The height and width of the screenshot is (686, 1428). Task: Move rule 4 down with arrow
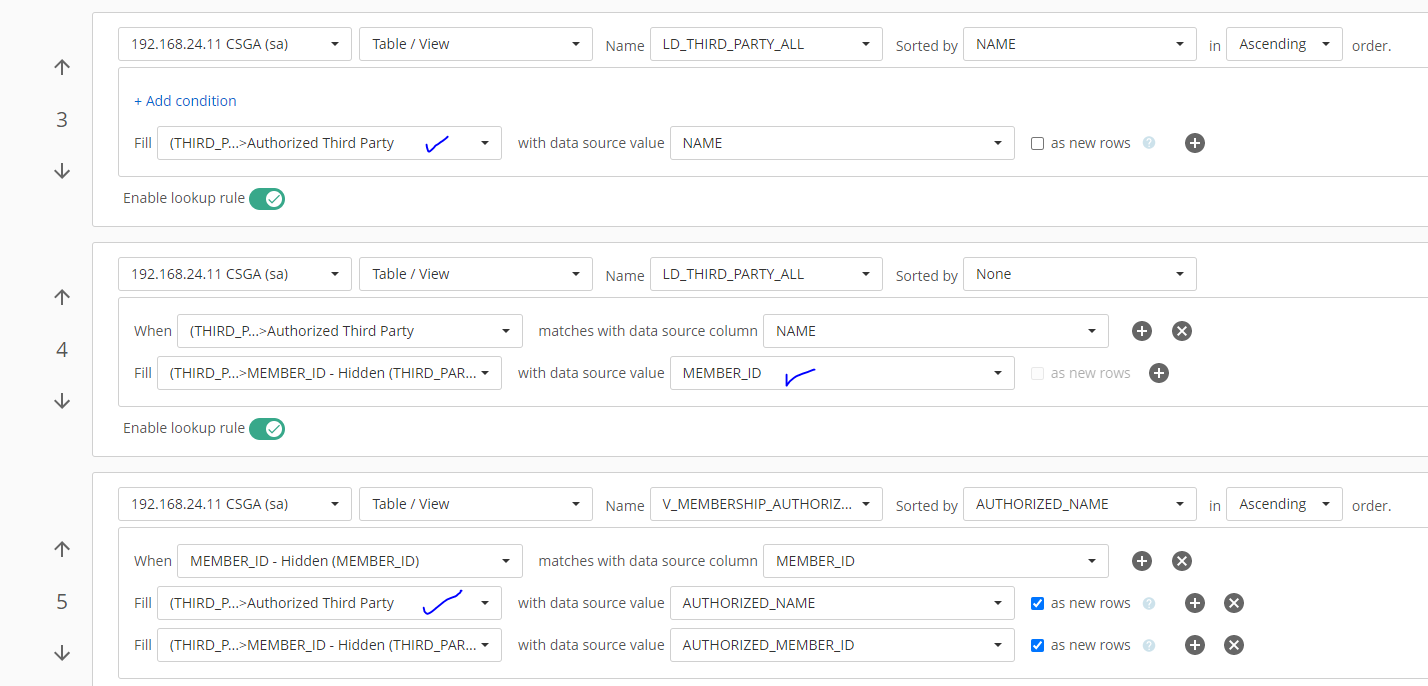62,401
